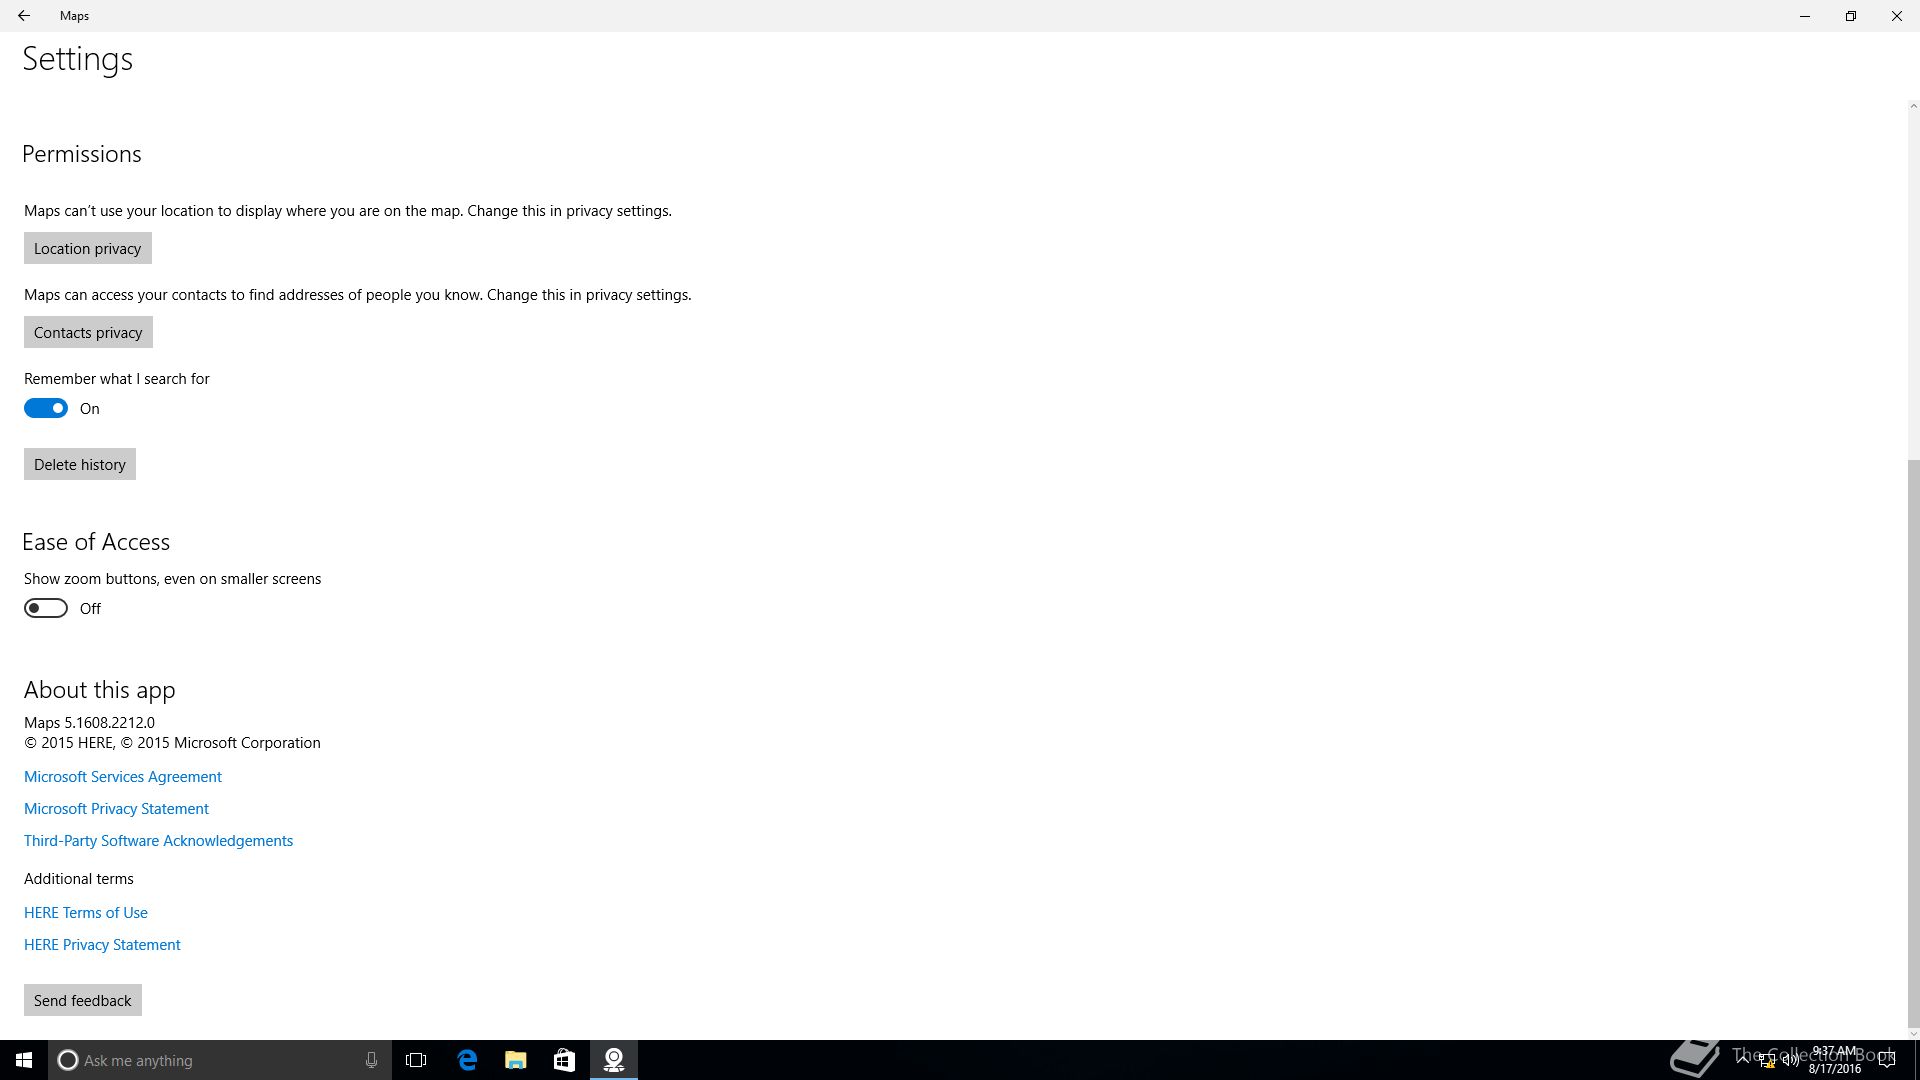The image size is (1920, 1080).
Task: Click the network icon in the system tray
Action: 1766,1061
